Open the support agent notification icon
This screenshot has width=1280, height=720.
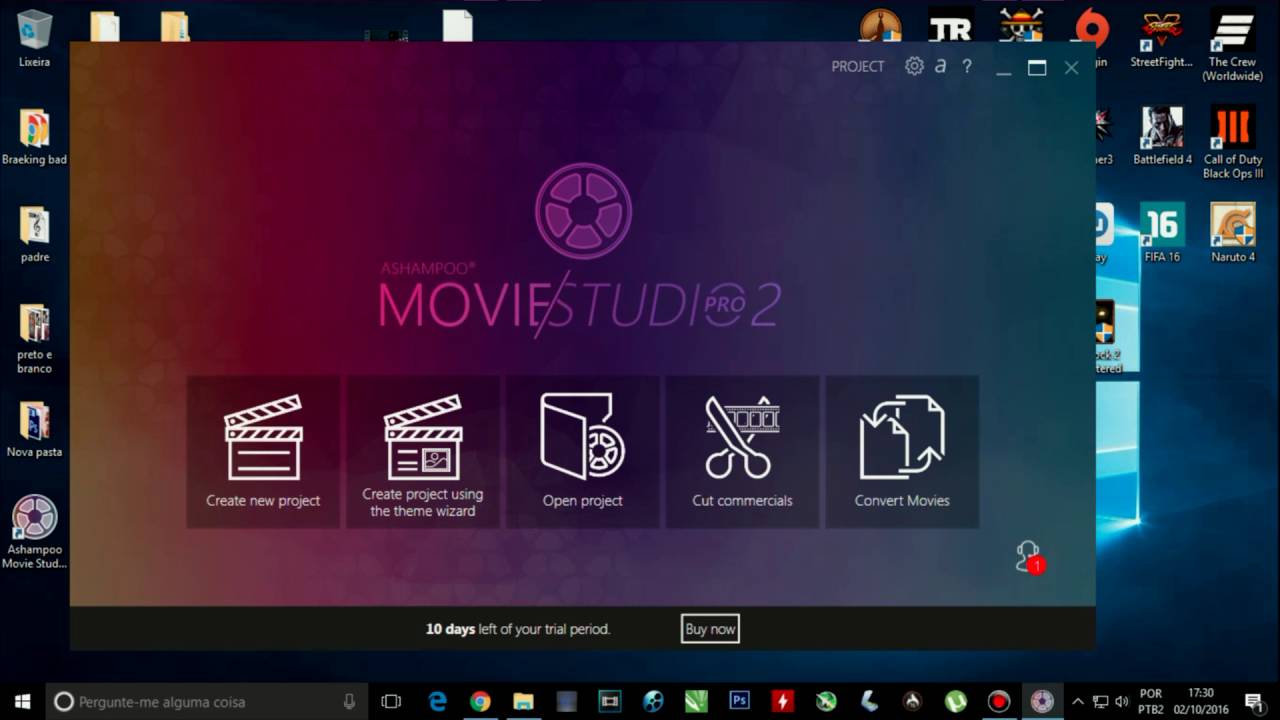point(1028,557)
